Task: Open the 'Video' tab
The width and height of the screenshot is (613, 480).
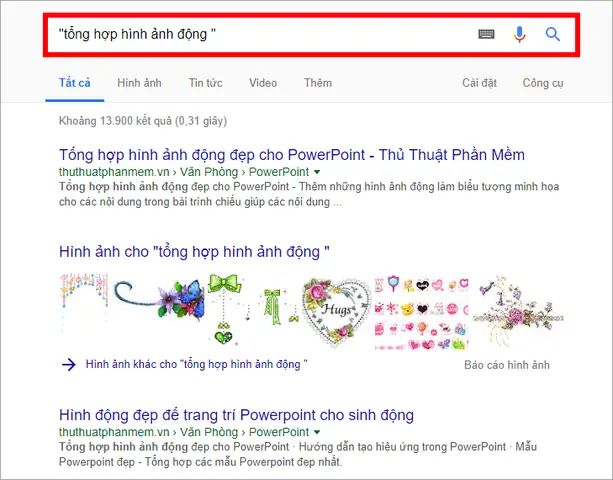Action: coord(263,83)
